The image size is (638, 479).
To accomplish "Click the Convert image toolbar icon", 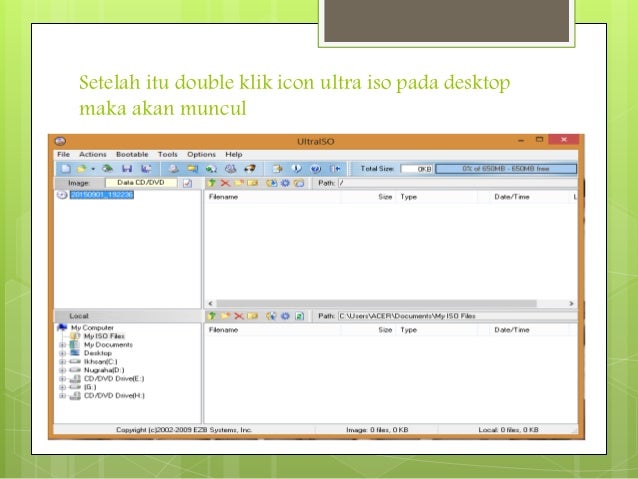I will [211, 168].
